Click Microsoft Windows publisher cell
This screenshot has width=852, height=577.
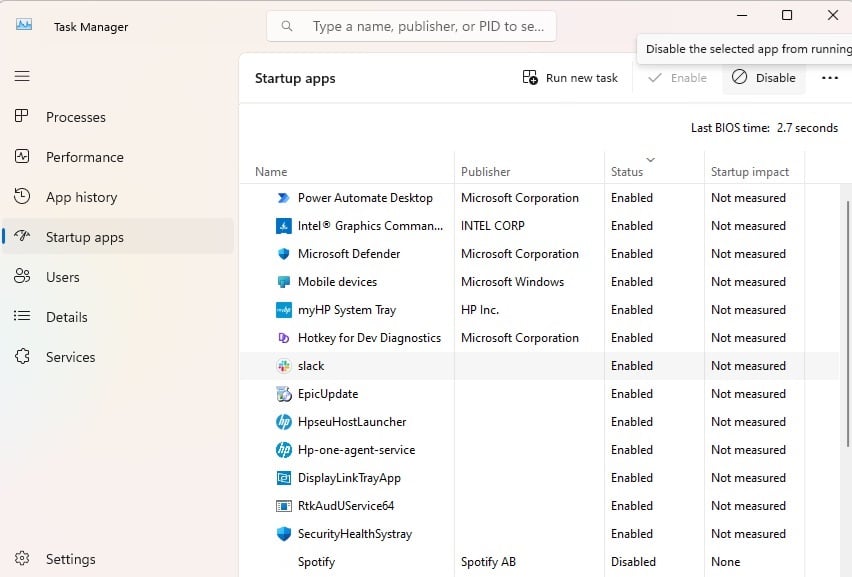512,282
